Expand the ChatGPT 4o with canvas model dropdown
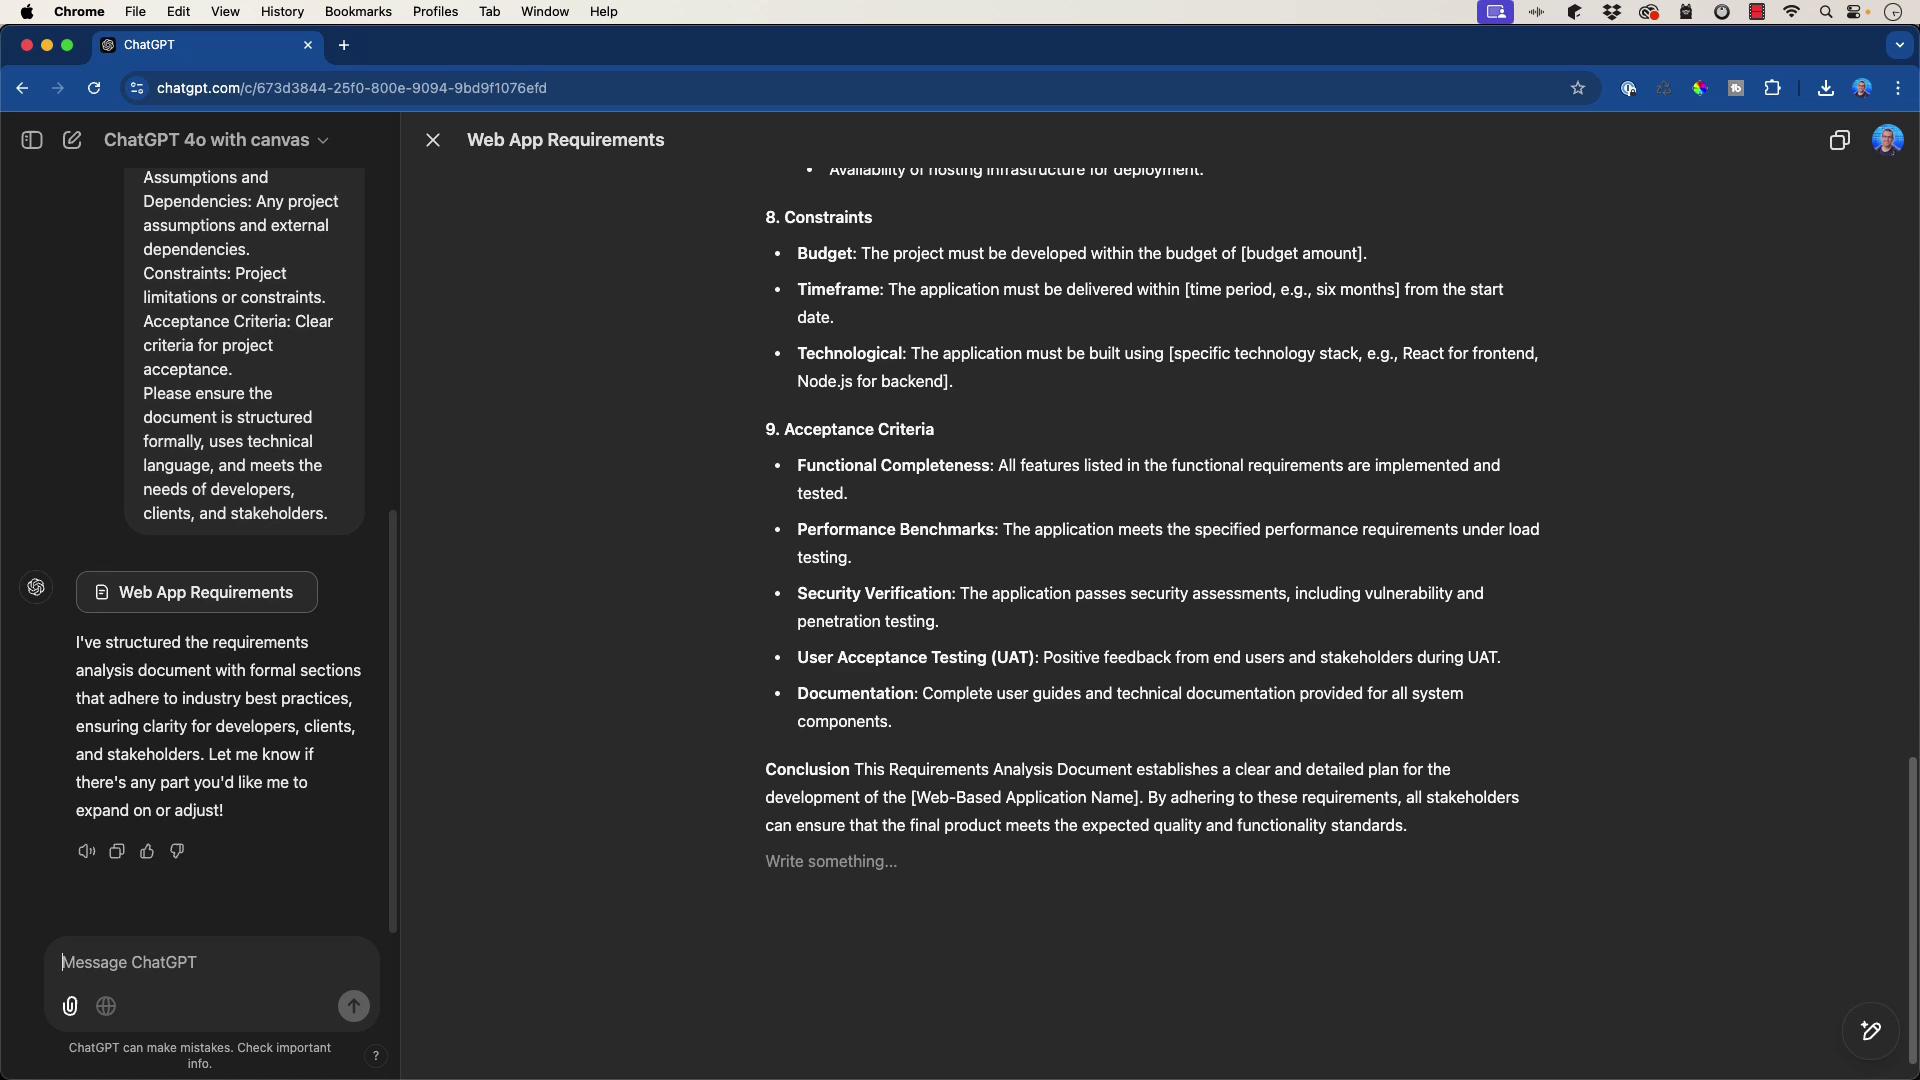The width and height of the screenshot is (1920, 1080). coord(216,141)
